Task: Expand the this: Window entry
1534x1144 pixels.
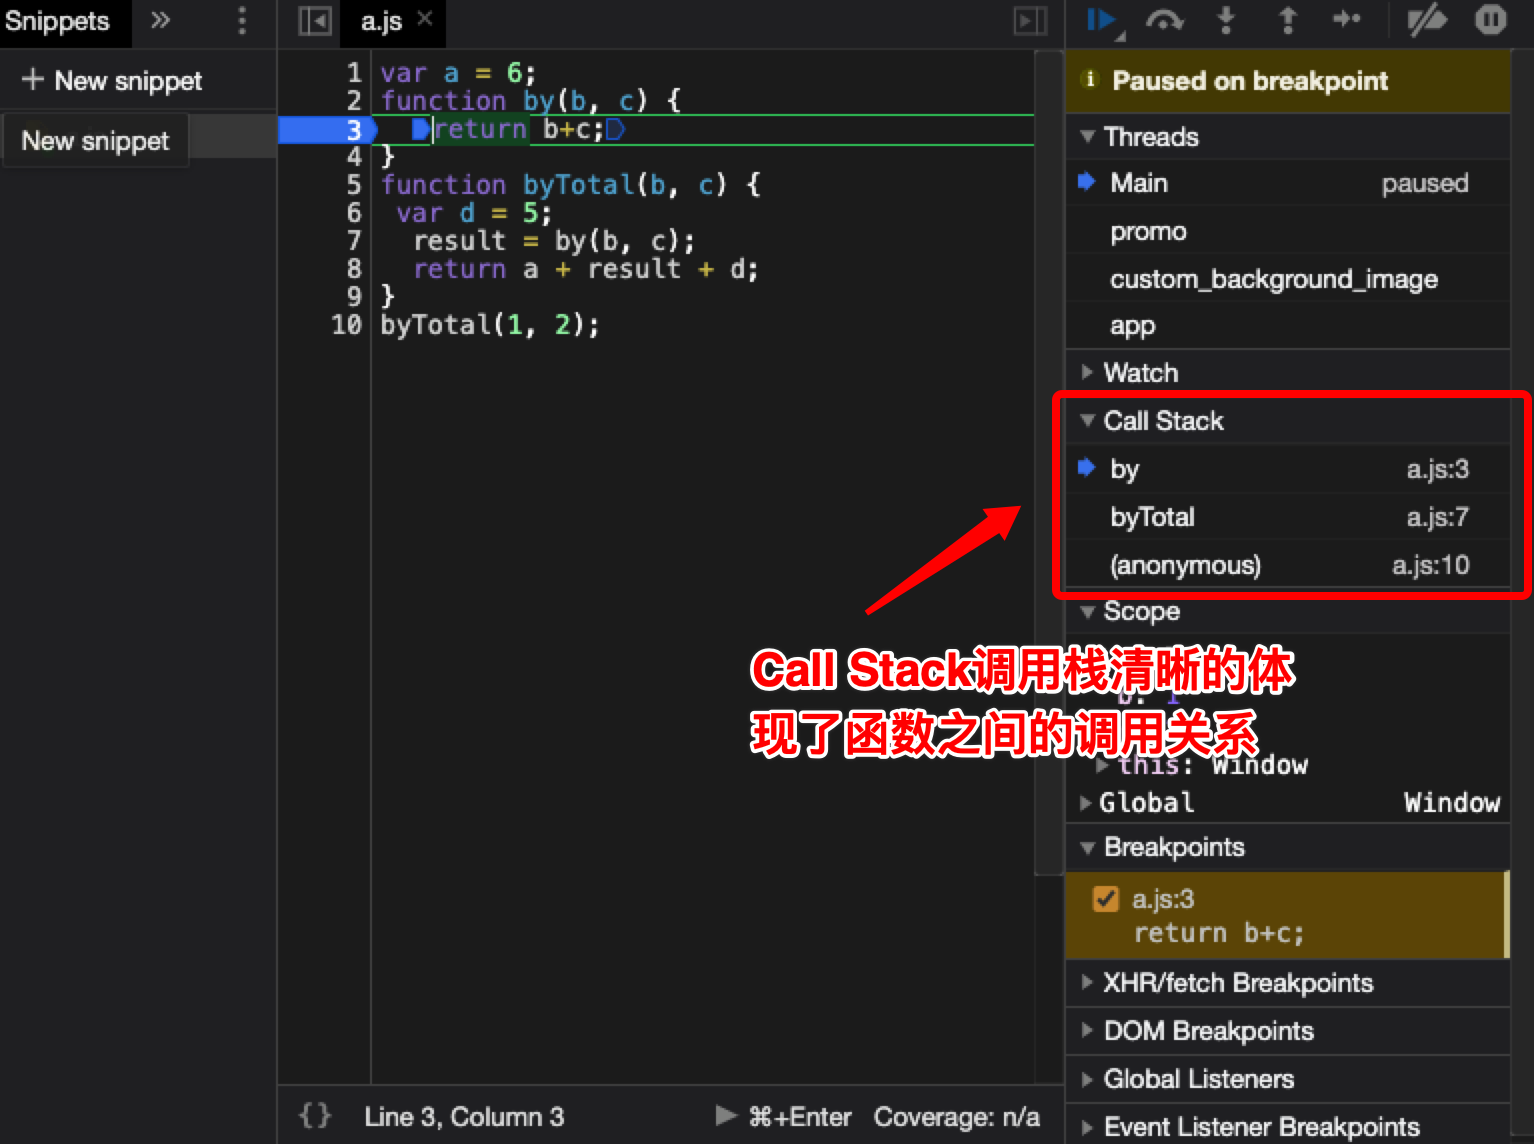Action: [1102, 765]
